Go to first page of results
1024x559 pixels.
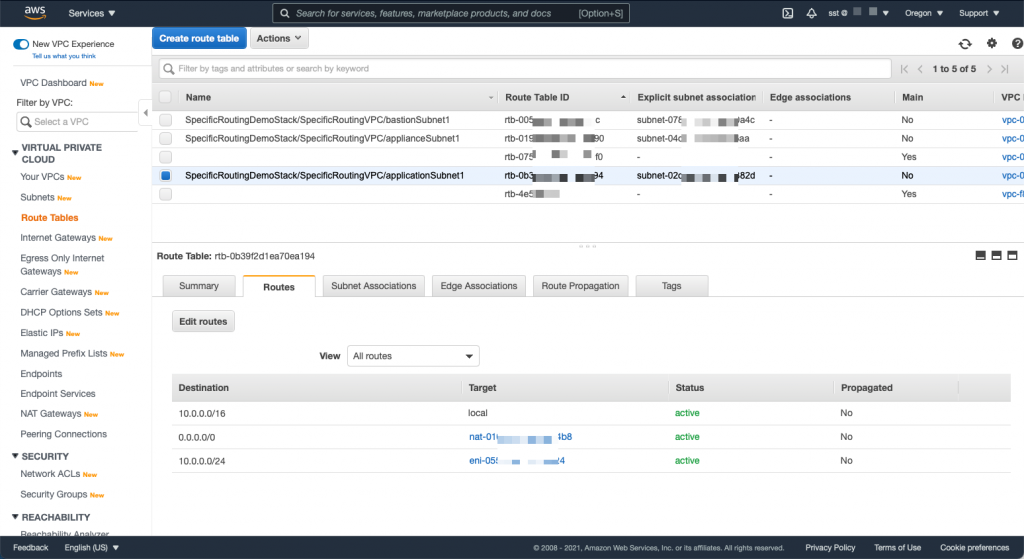904,69
